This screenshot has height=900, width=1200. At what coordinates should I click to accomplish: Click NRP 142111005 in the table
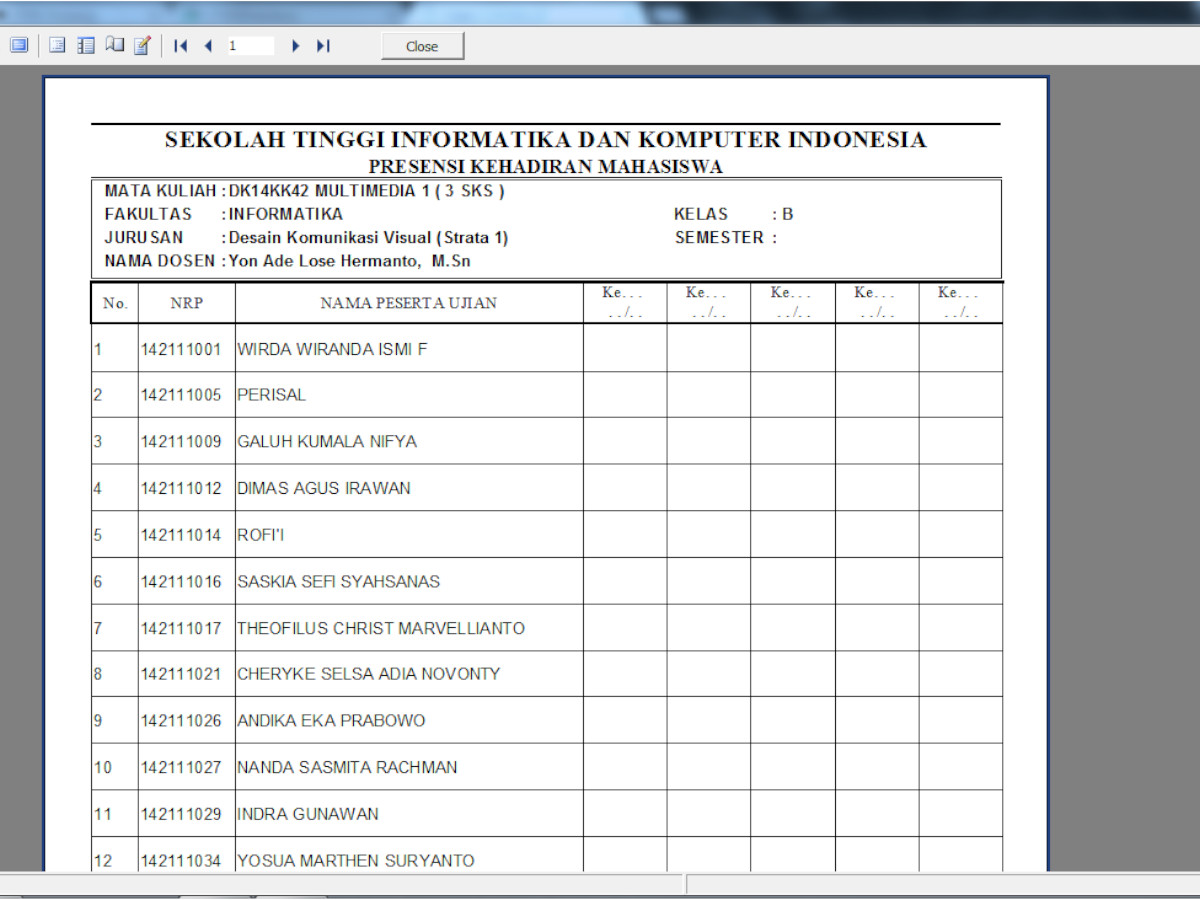(181, 395)
